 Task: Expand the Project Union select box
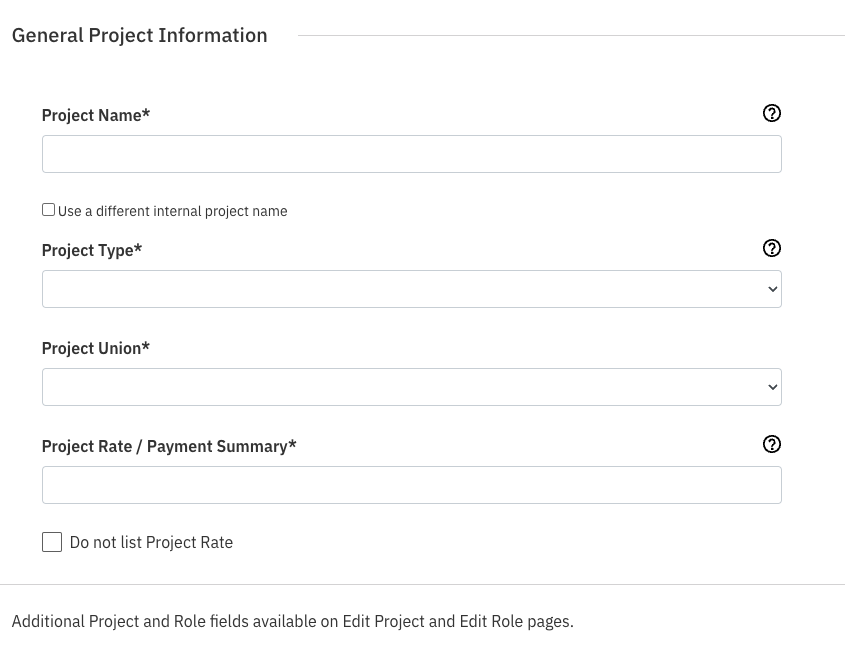411,387
